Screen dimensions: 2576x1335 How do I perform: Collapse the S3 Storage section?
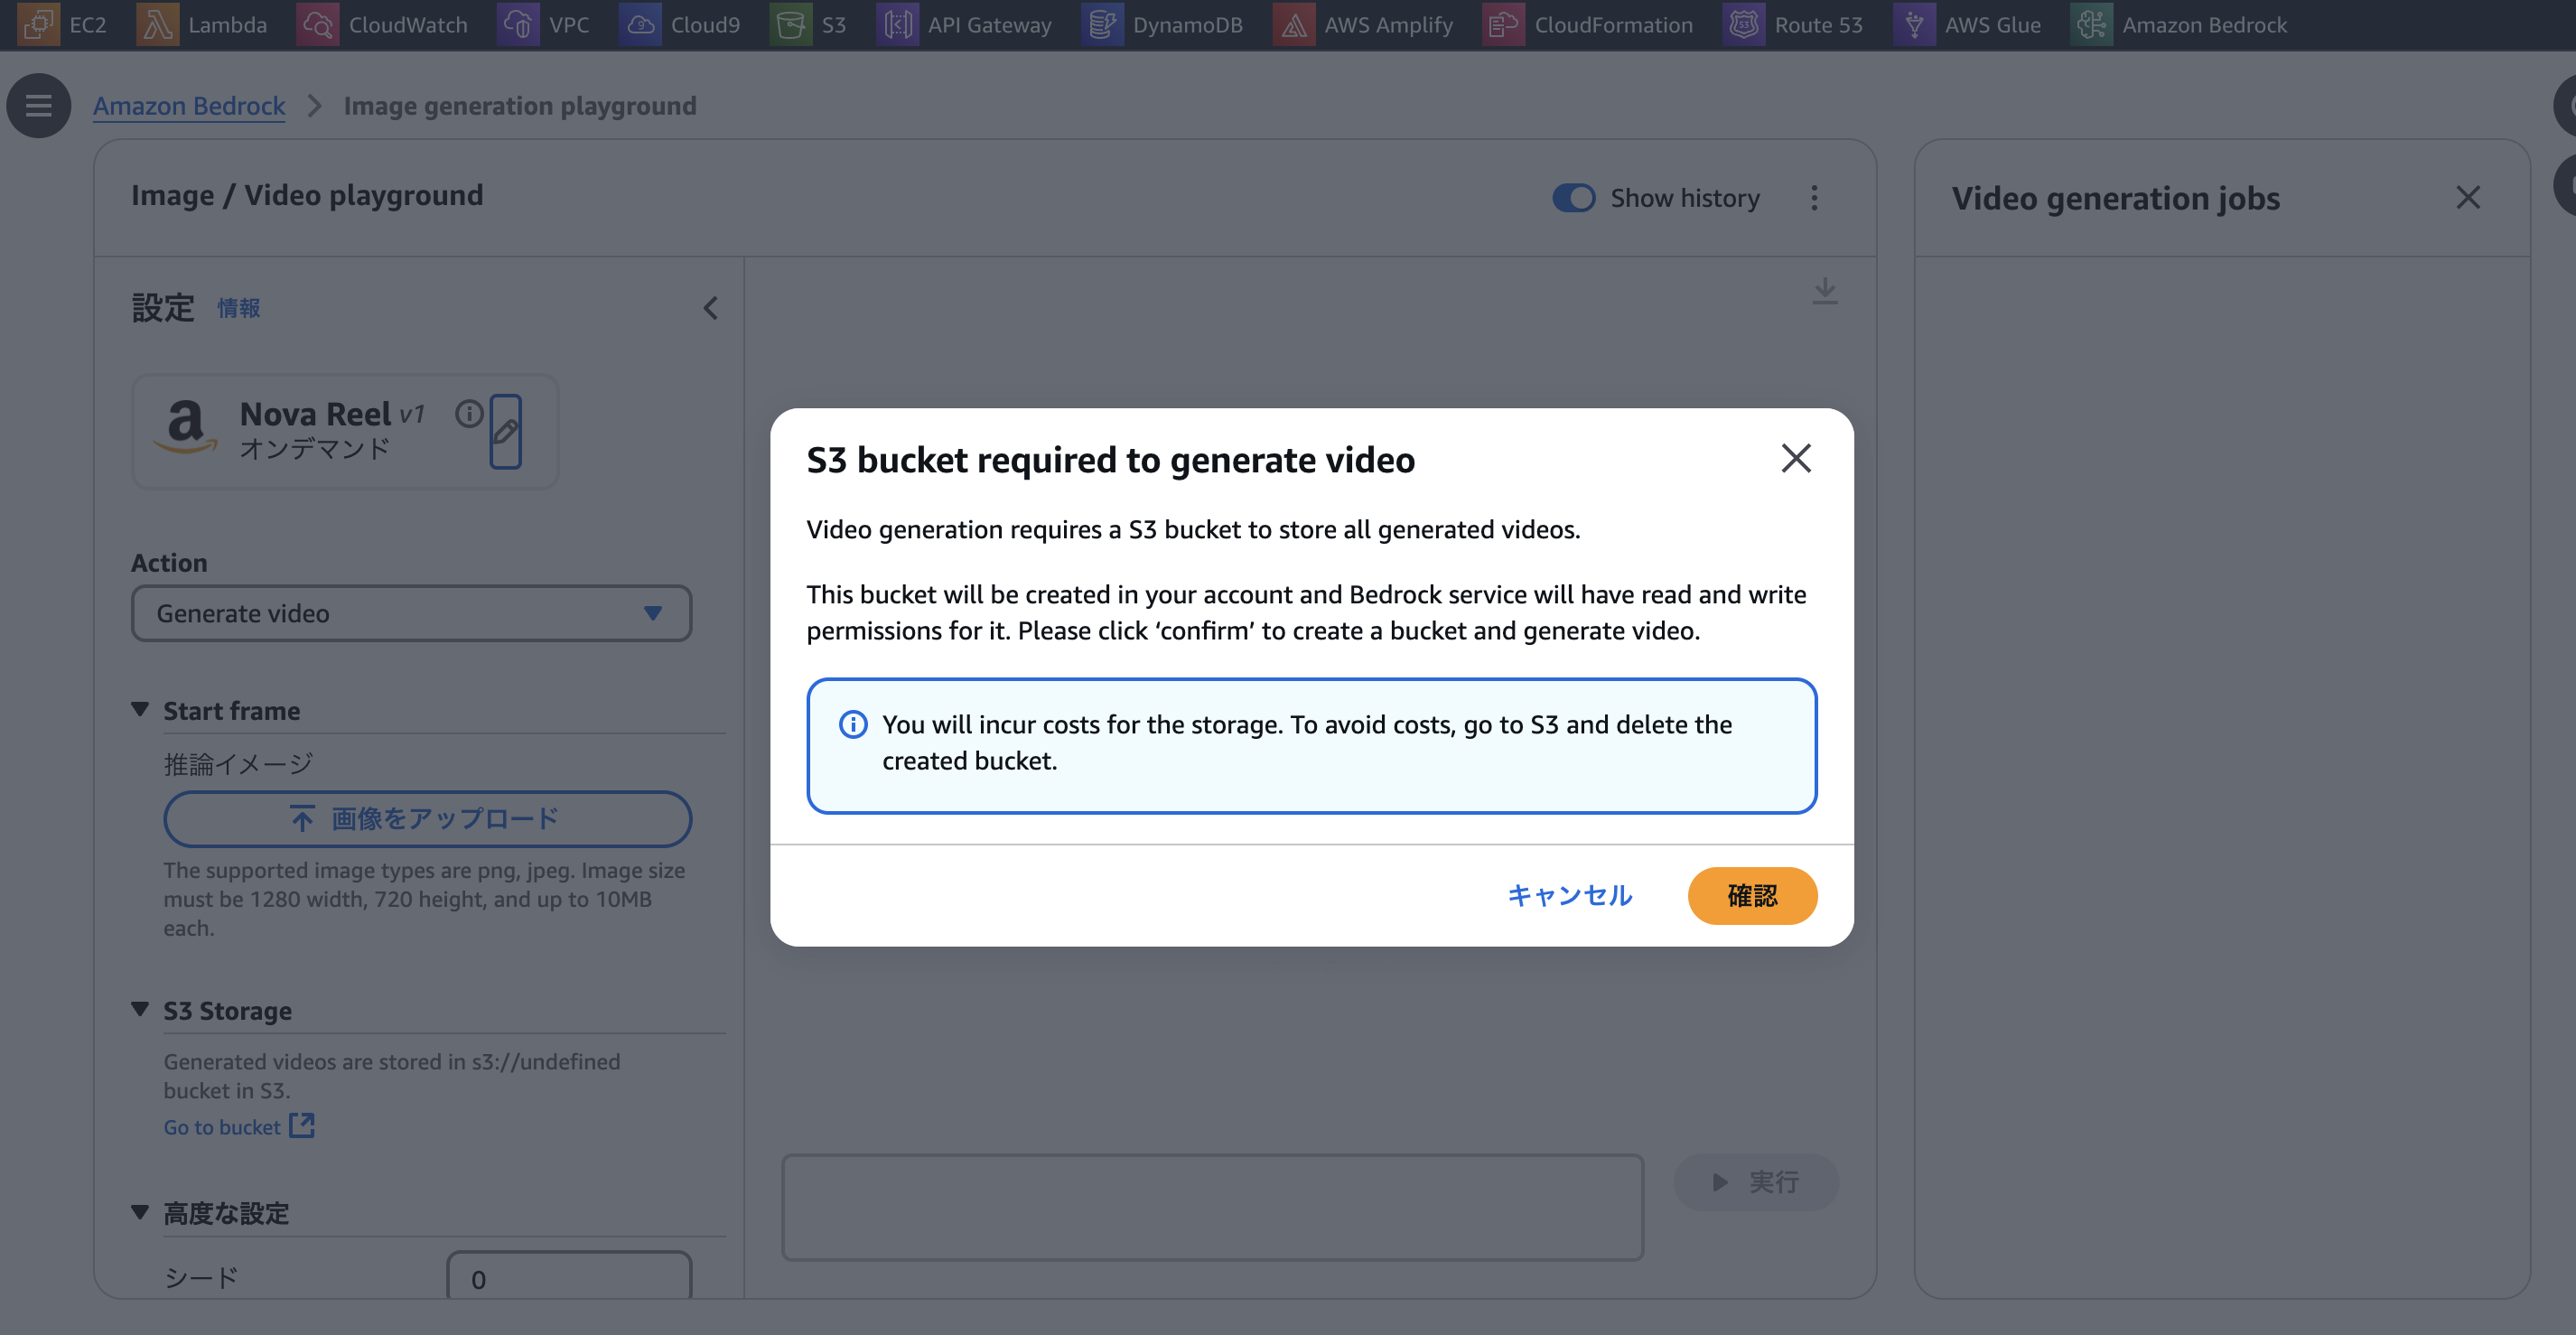pyautogui.click(x=140, y=1010)
